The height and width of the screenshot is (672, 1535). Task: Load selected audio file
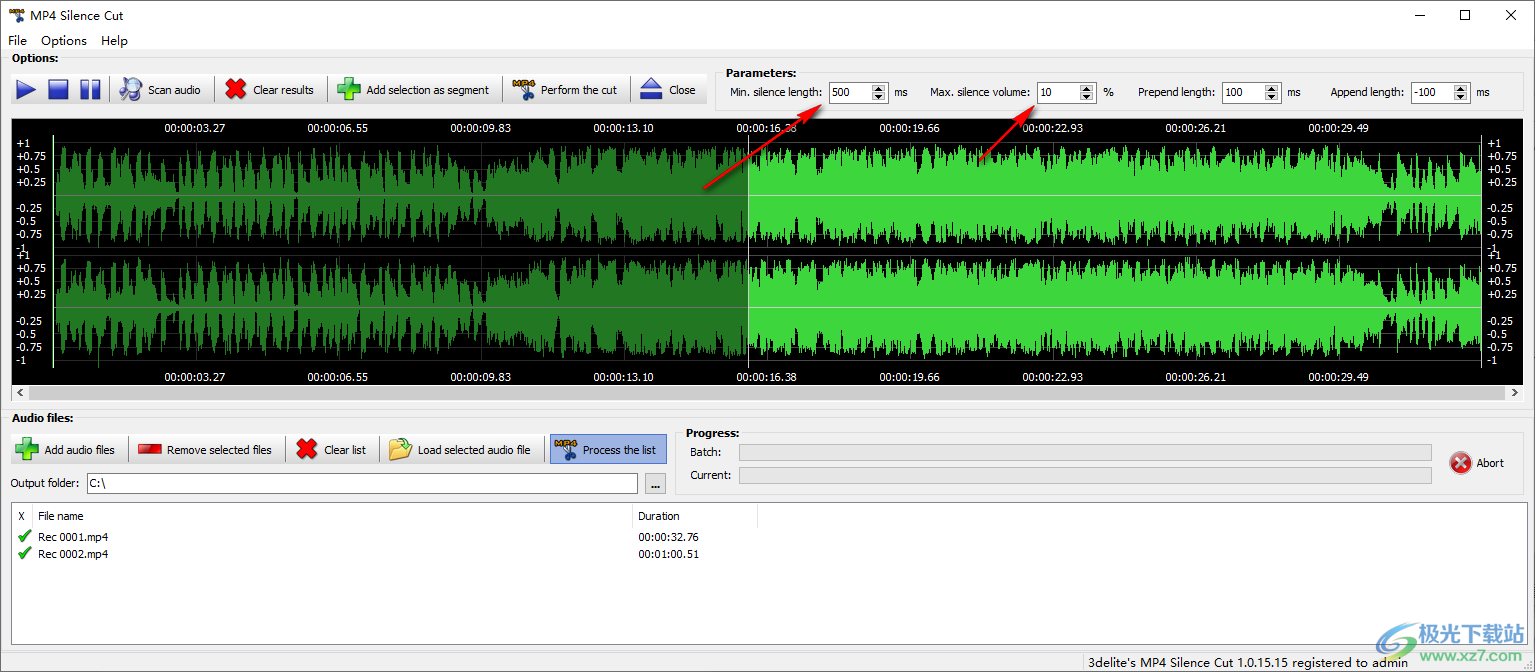pyautogui.click(x=461, y=450)
